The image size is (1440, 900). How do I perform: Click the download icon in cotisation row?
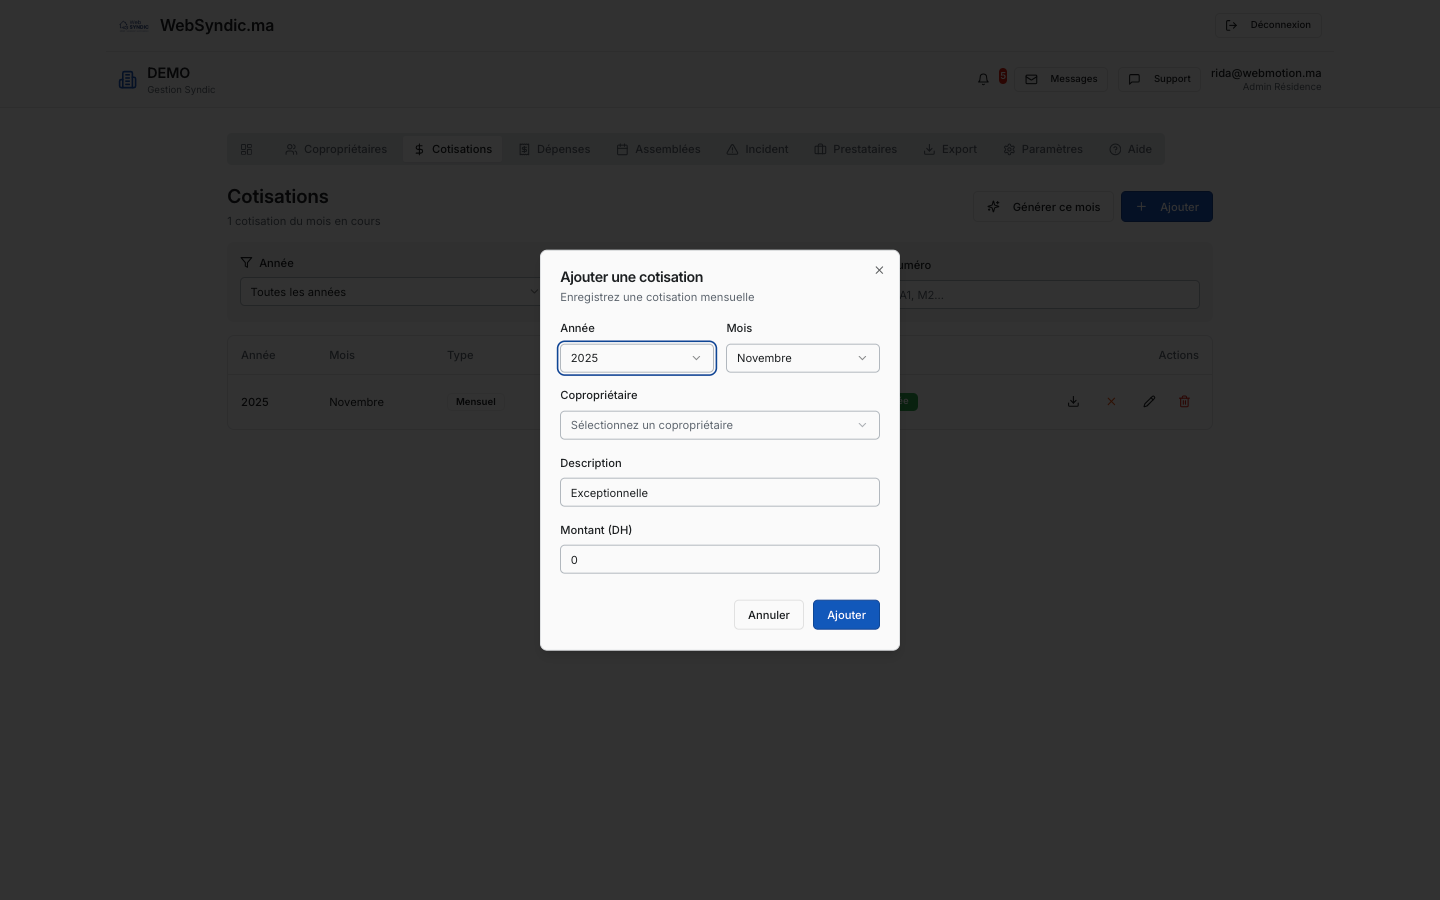point(1073,402)
